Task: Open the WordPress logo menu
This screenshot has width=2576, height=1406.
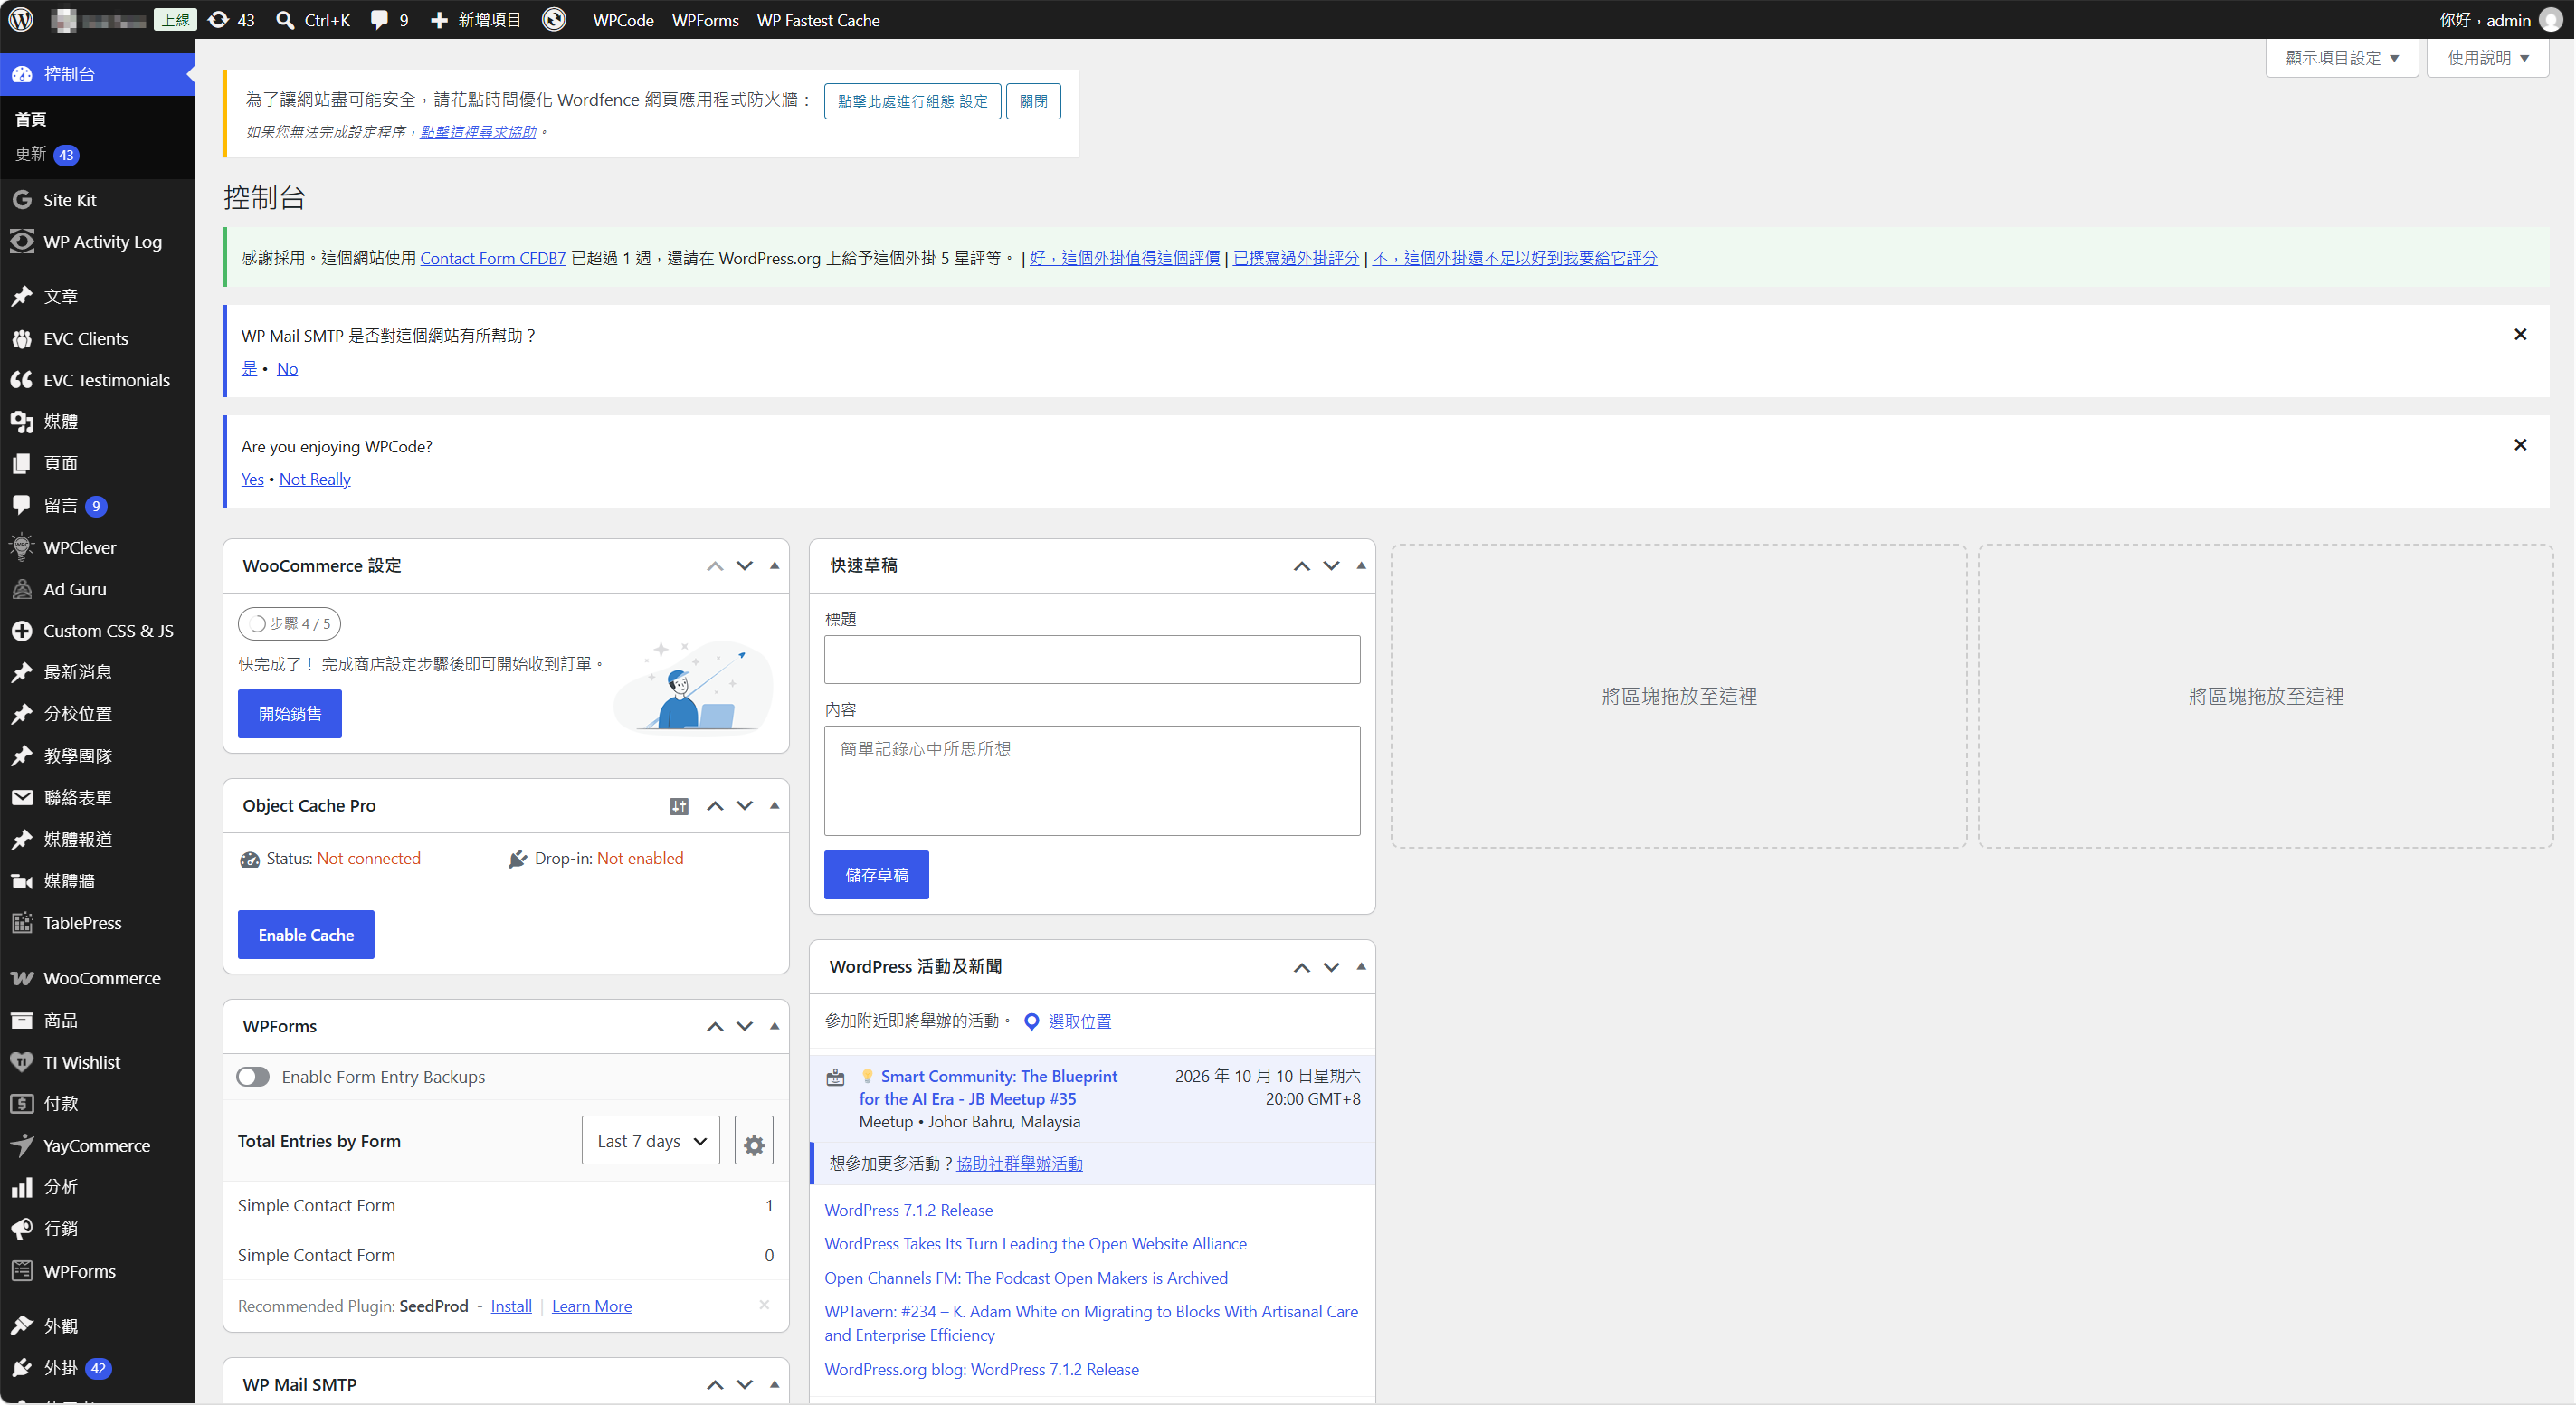Action: click(21, 19)
